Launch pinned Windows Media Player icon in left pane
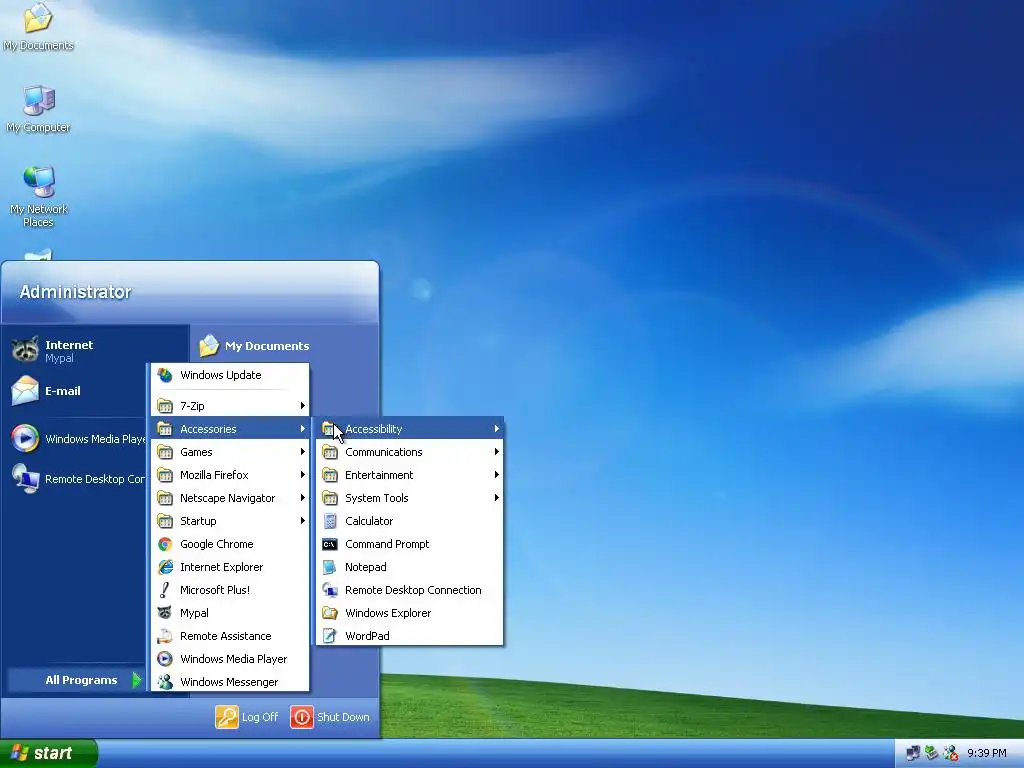This screenshot has height=768, width=1024. tap(25, 438)
